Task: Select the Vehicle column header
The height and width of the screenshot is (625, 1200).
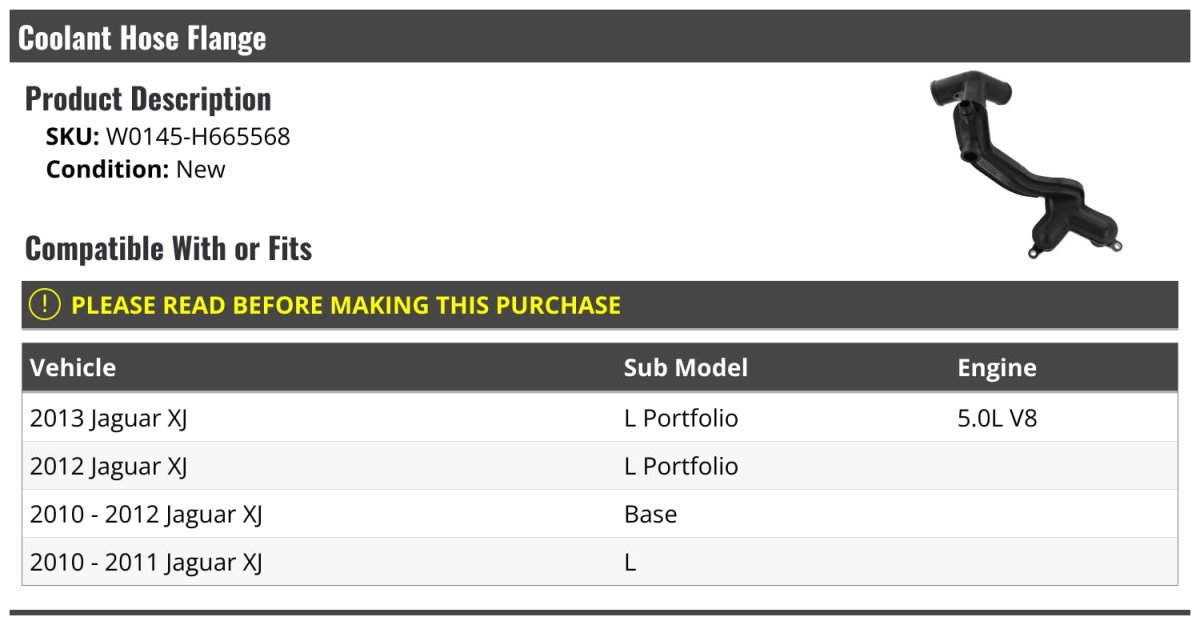Action: pos(73,367)
